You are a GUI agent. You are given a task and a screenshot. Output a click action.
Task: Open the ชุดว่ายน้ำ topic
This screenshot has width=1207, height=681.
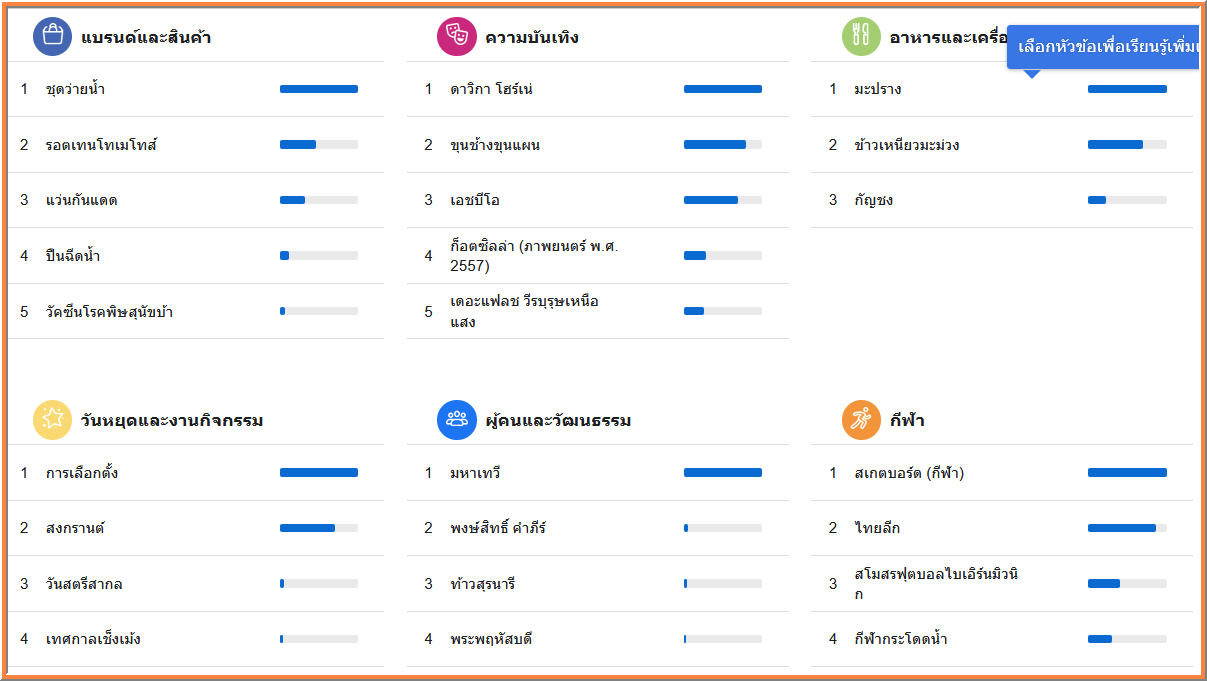click(x=76, y=89)
